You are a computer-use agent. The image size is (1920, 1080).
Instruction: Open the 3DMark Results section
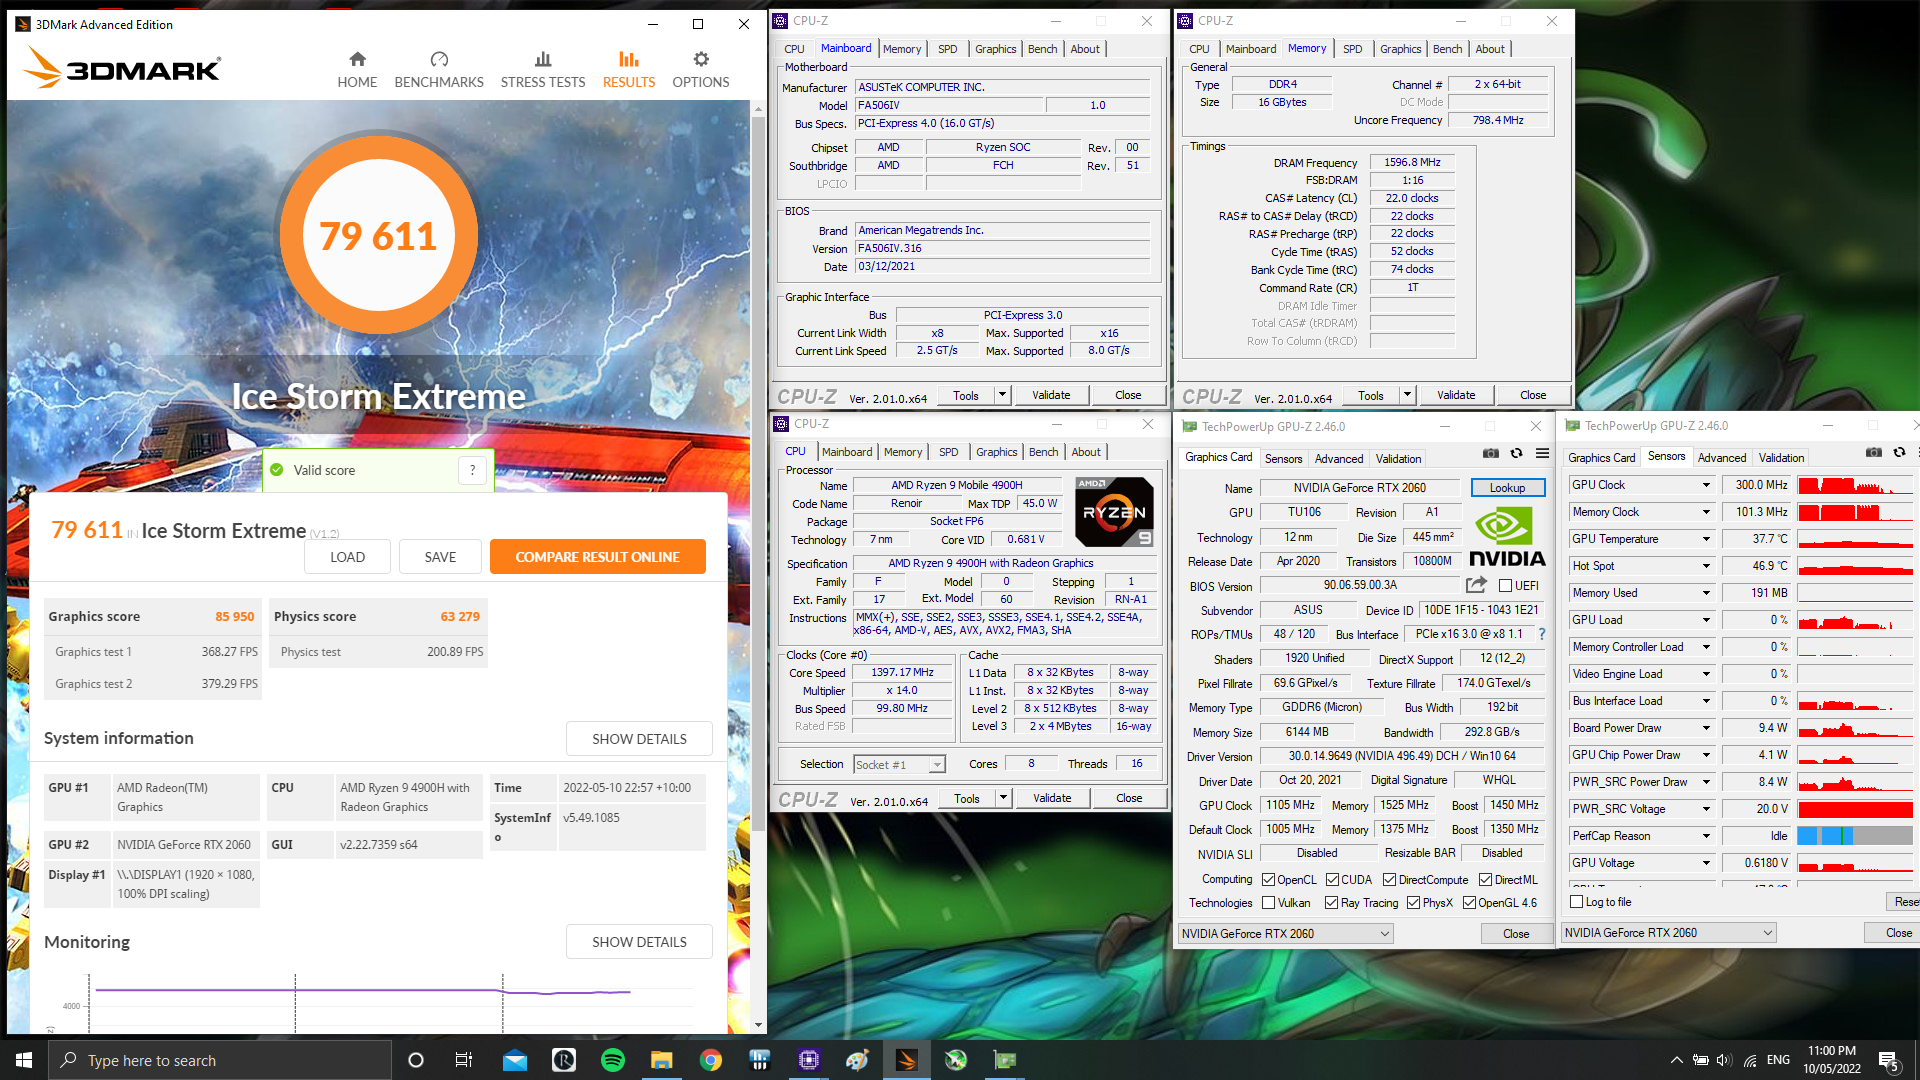point(629,70)
